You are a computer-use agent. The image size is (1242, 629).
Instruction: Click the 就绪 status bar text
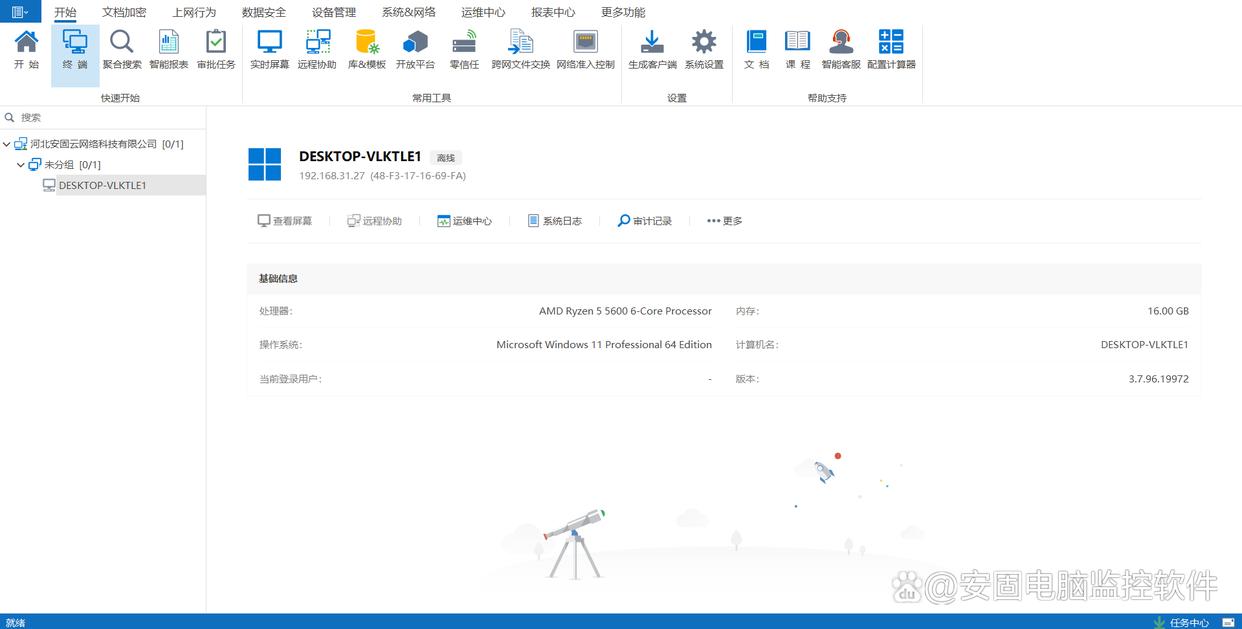pyautogui.click(x=15, y=622)
